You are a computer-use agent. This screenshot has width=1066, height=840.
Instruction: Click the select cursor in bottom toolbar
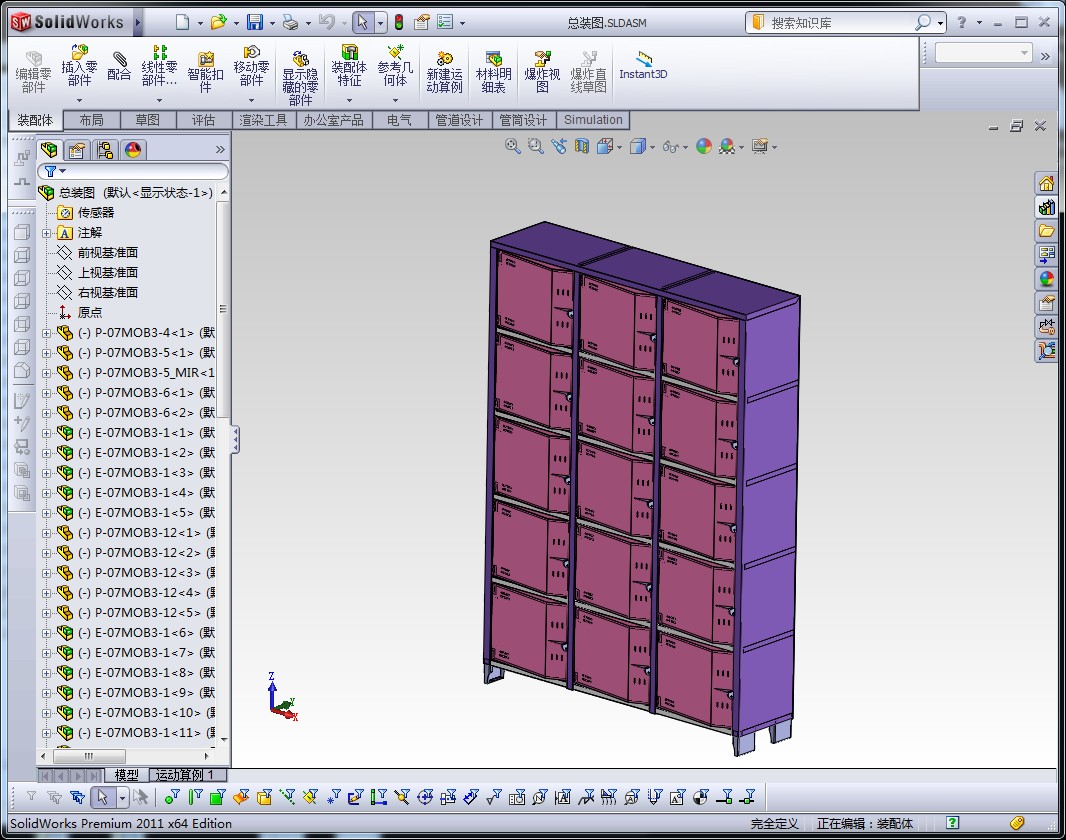click(103, 797)
